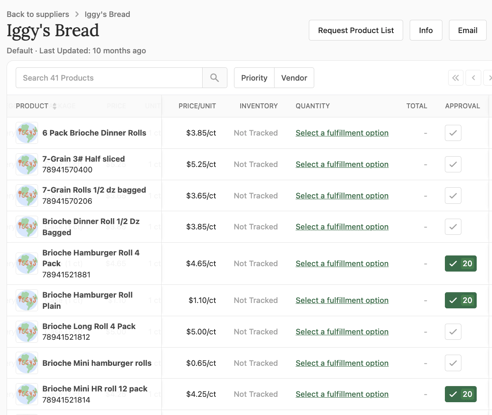Viewport: 492px width, 415px height.
Task: Sort by the Product column arrows
Action: point(54,106)
